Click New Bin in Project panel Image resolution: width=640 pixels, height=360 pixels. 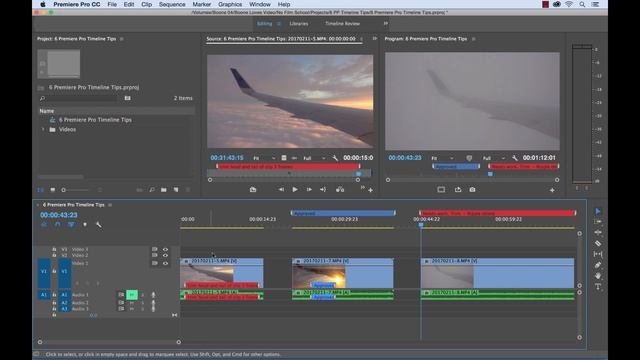(164, 190)
